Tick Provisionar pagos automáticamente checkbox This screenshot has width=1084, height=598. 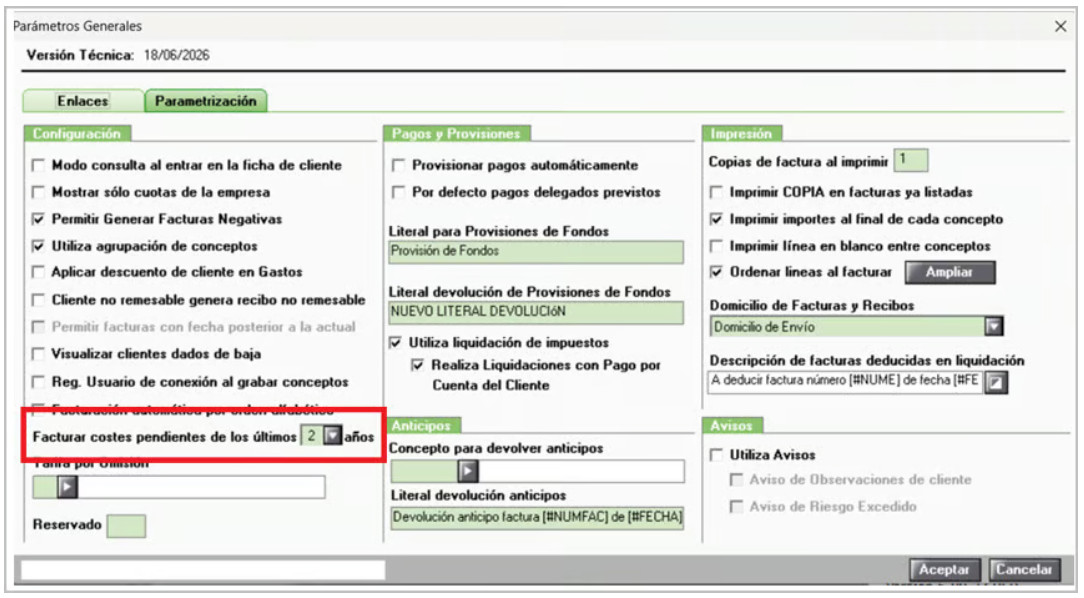coord(398,165)
